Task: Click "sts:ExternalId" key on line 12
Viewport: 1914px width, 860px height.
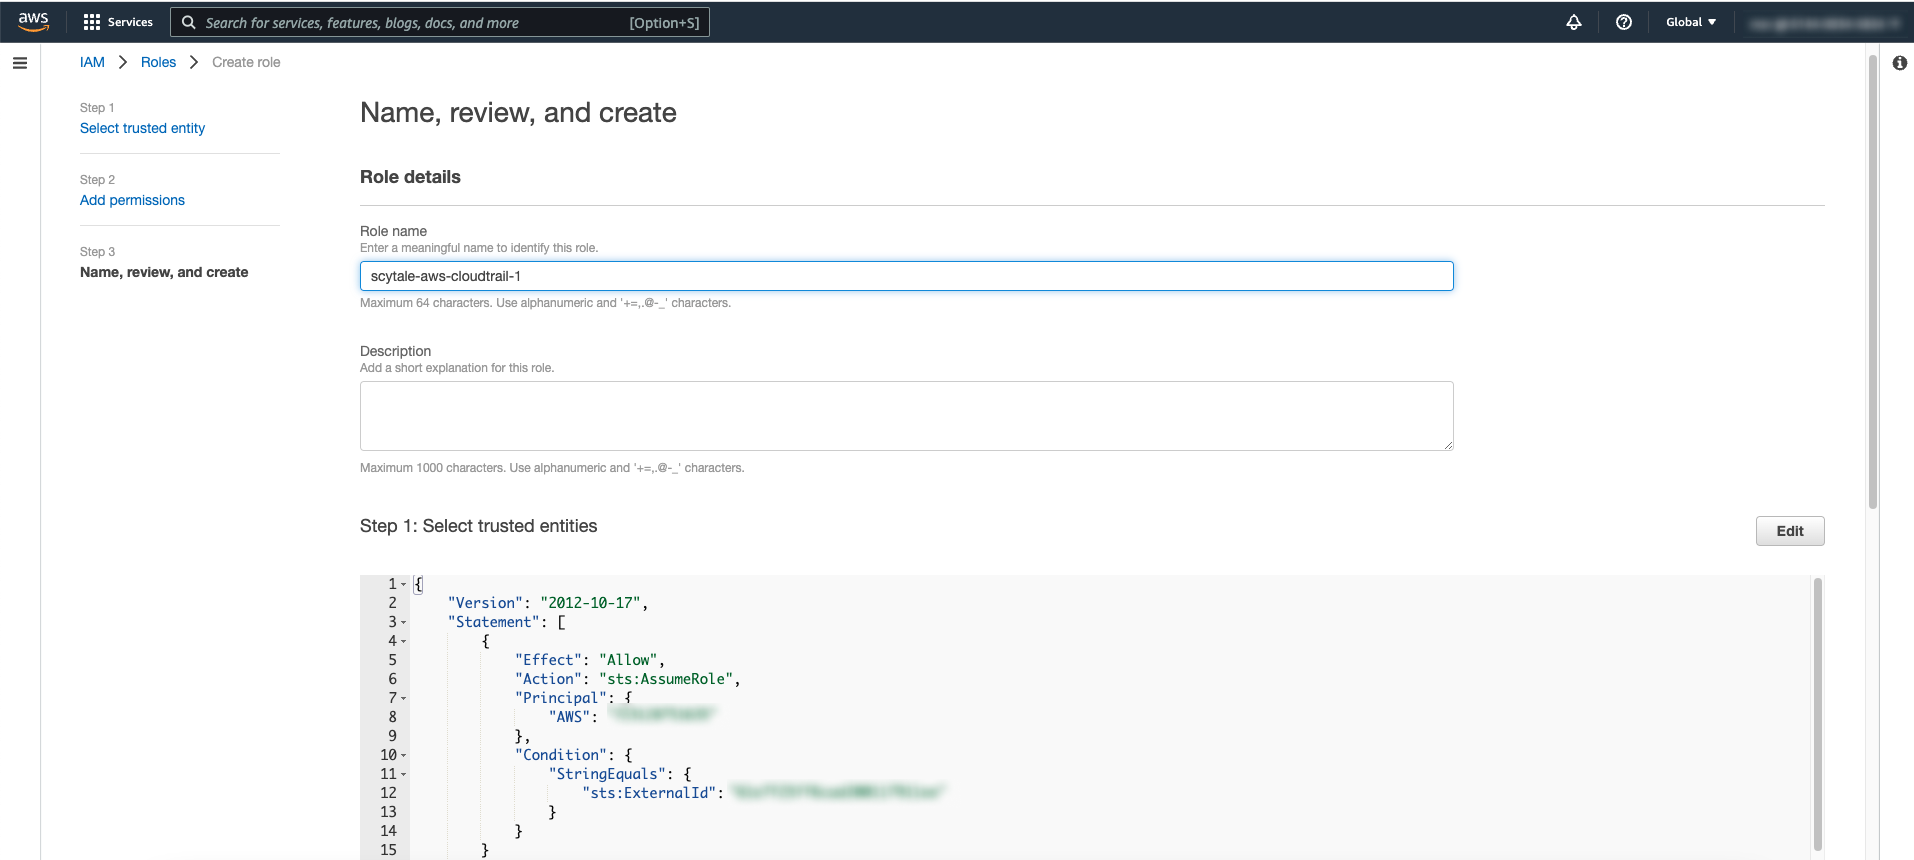Action: [649, 793]
